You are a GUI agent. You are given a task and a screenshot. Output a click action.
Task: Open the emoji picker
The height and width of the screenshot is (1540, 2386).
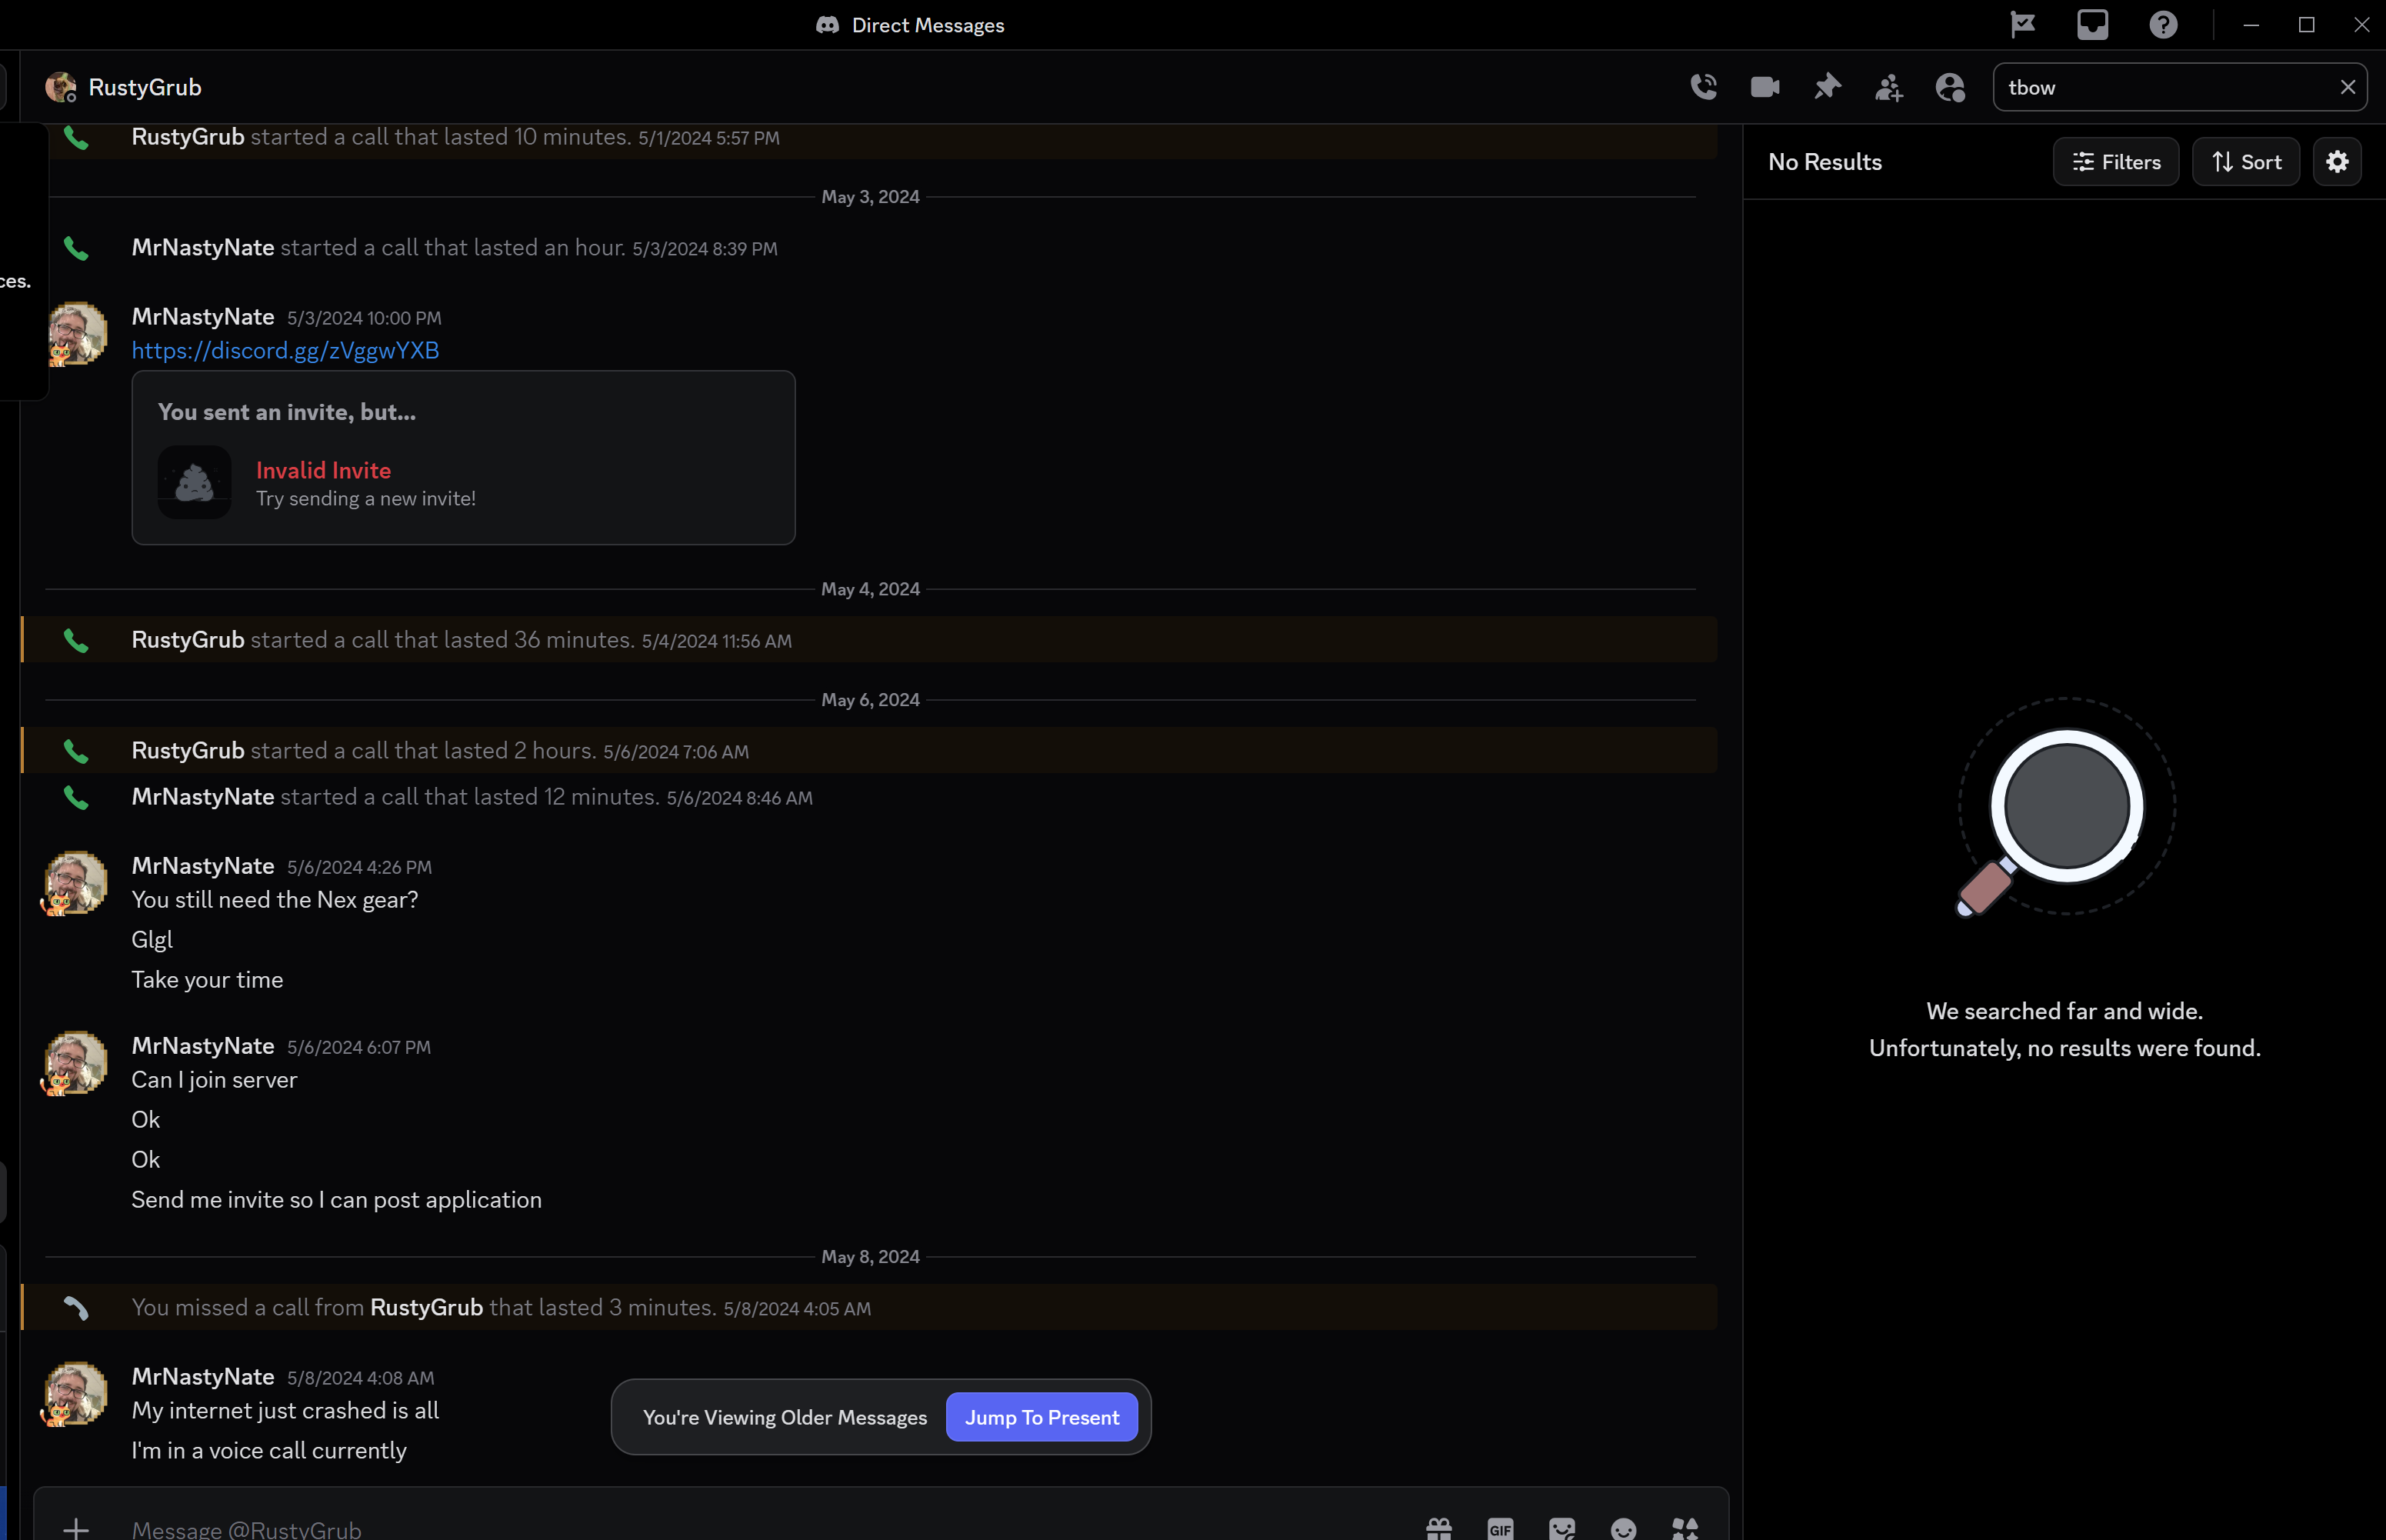click(x=1623, y=1528)
